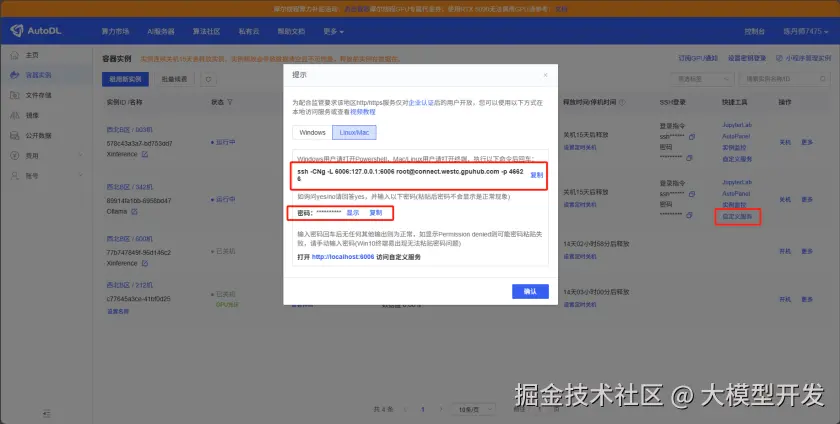The width and height of the screenshot is (840, 424).
Task: Show the hidden password in the dialog
Action: (x=352, y=213)
